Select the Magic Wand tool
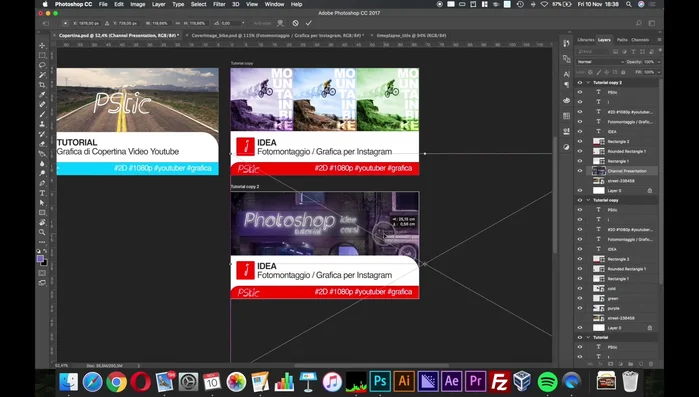This screenshot has width=699, height=397. coord(42,75)
